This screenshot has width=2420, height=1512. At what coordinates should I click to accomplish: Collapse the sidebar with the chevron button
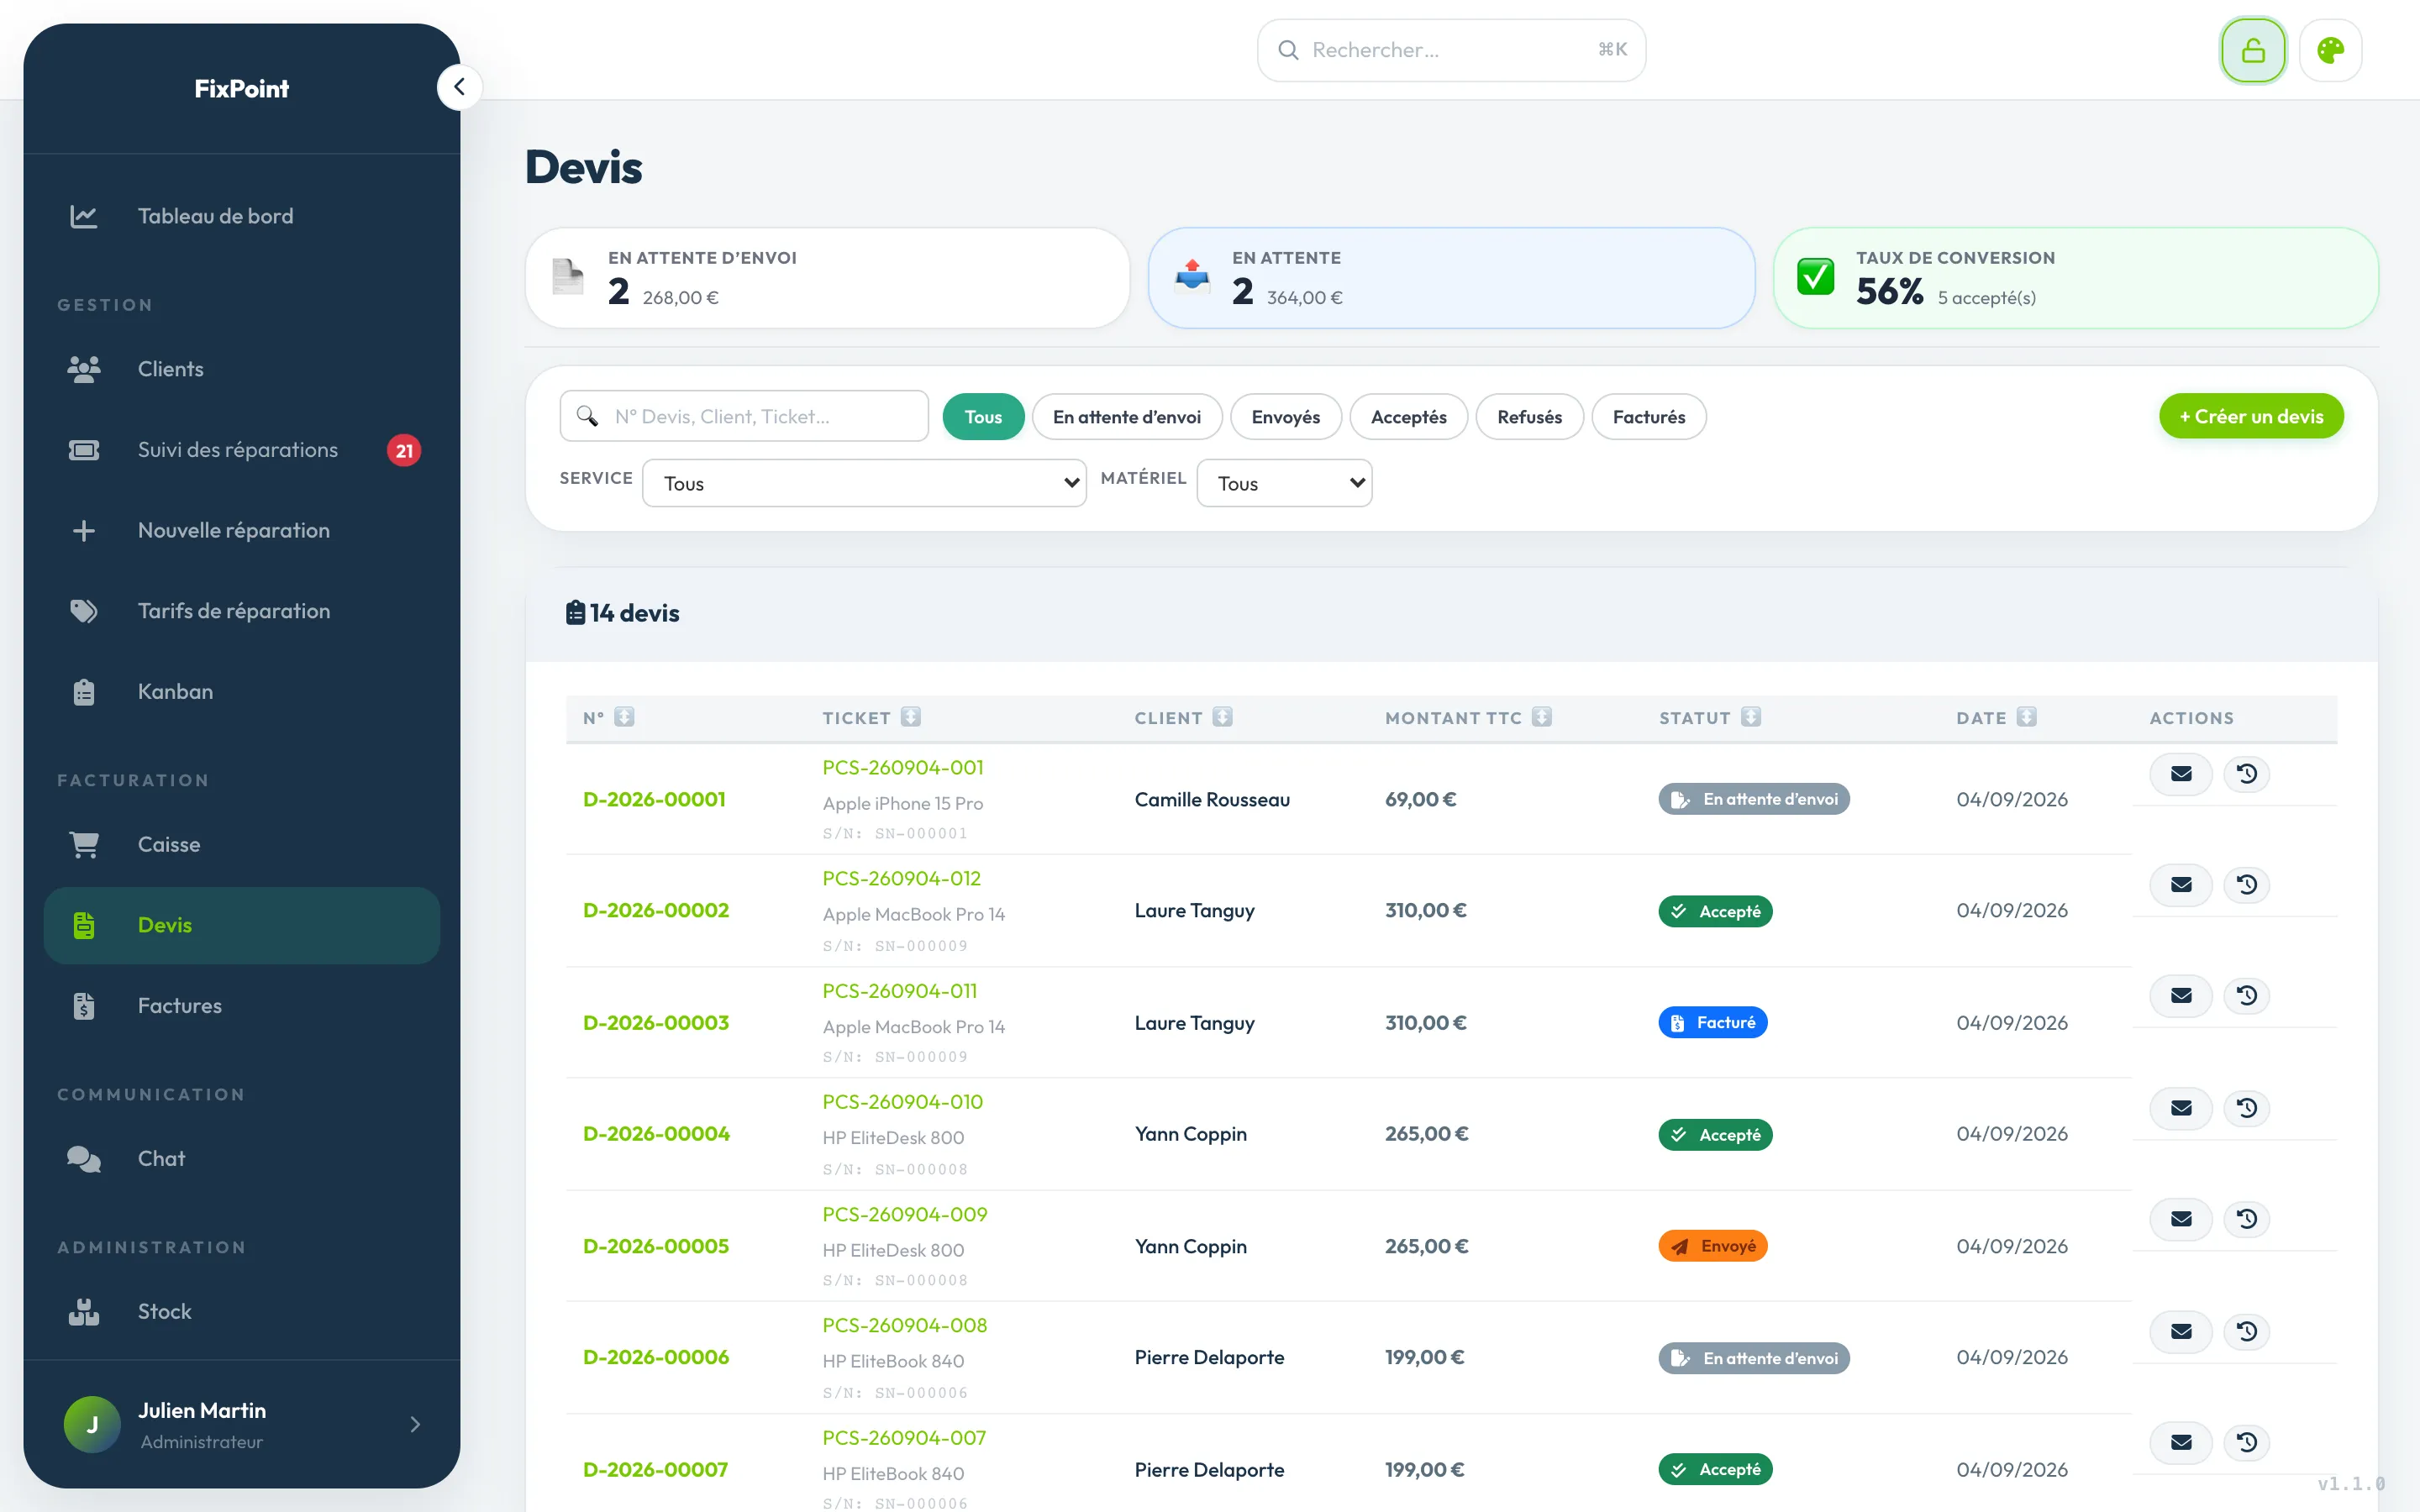(459, 87)
